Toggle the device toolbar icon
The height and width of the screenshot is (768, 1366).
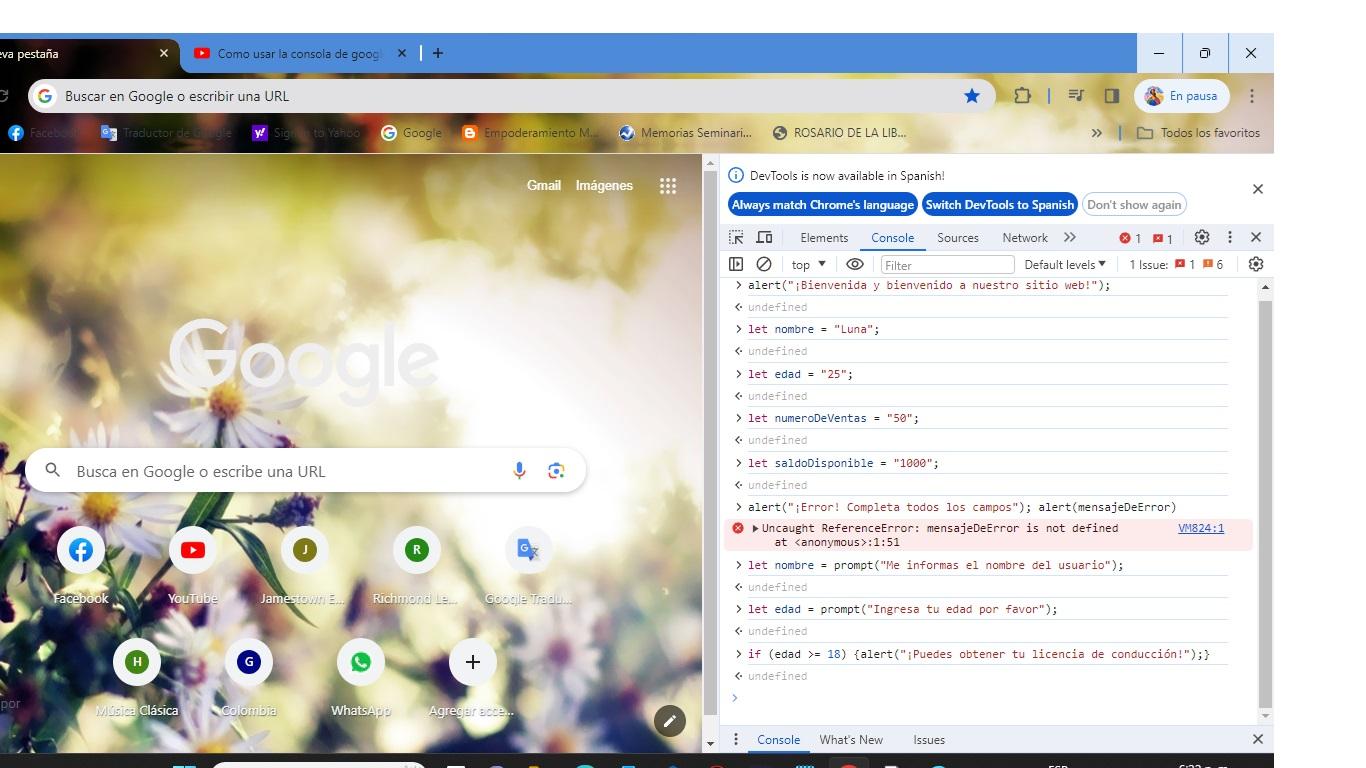tap(764, 237)
